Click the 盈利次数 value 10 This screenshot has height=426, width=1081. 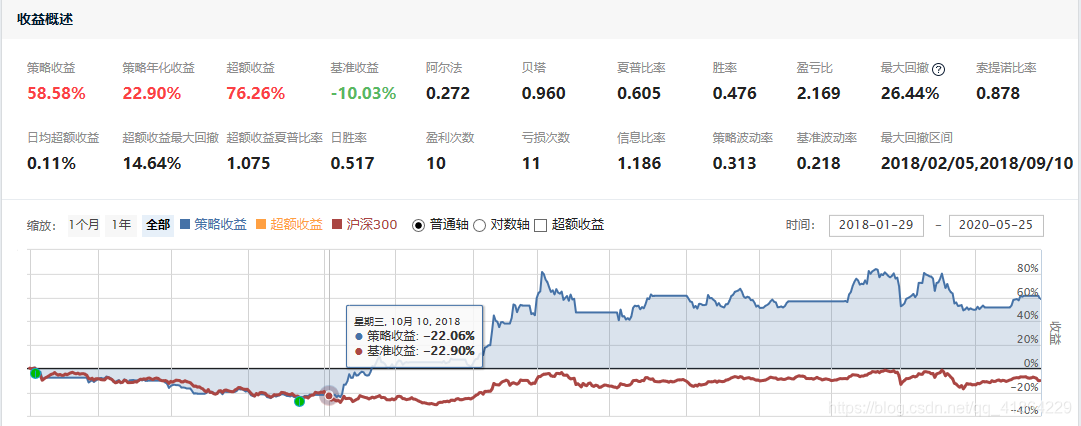(436, 164)
